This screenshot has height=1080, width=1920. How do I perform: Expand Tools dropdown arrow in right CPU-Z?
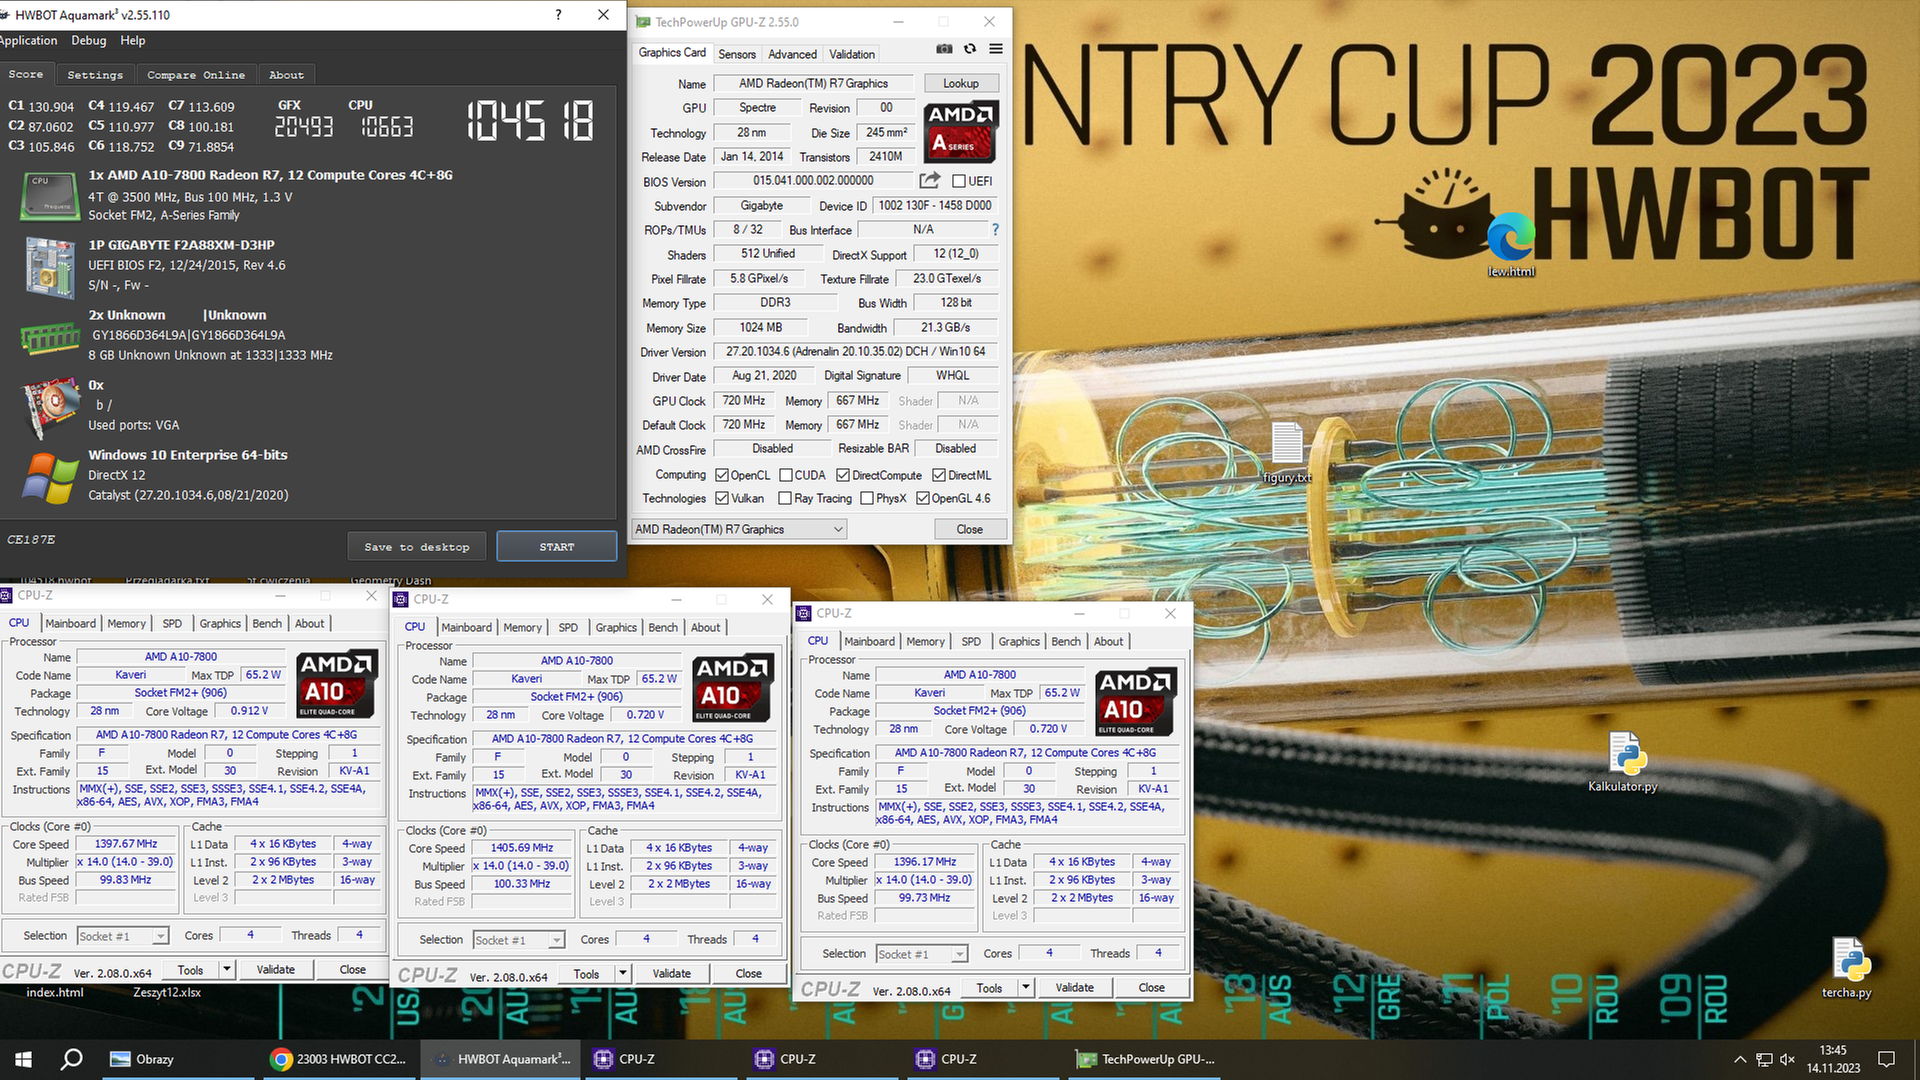1025,987
